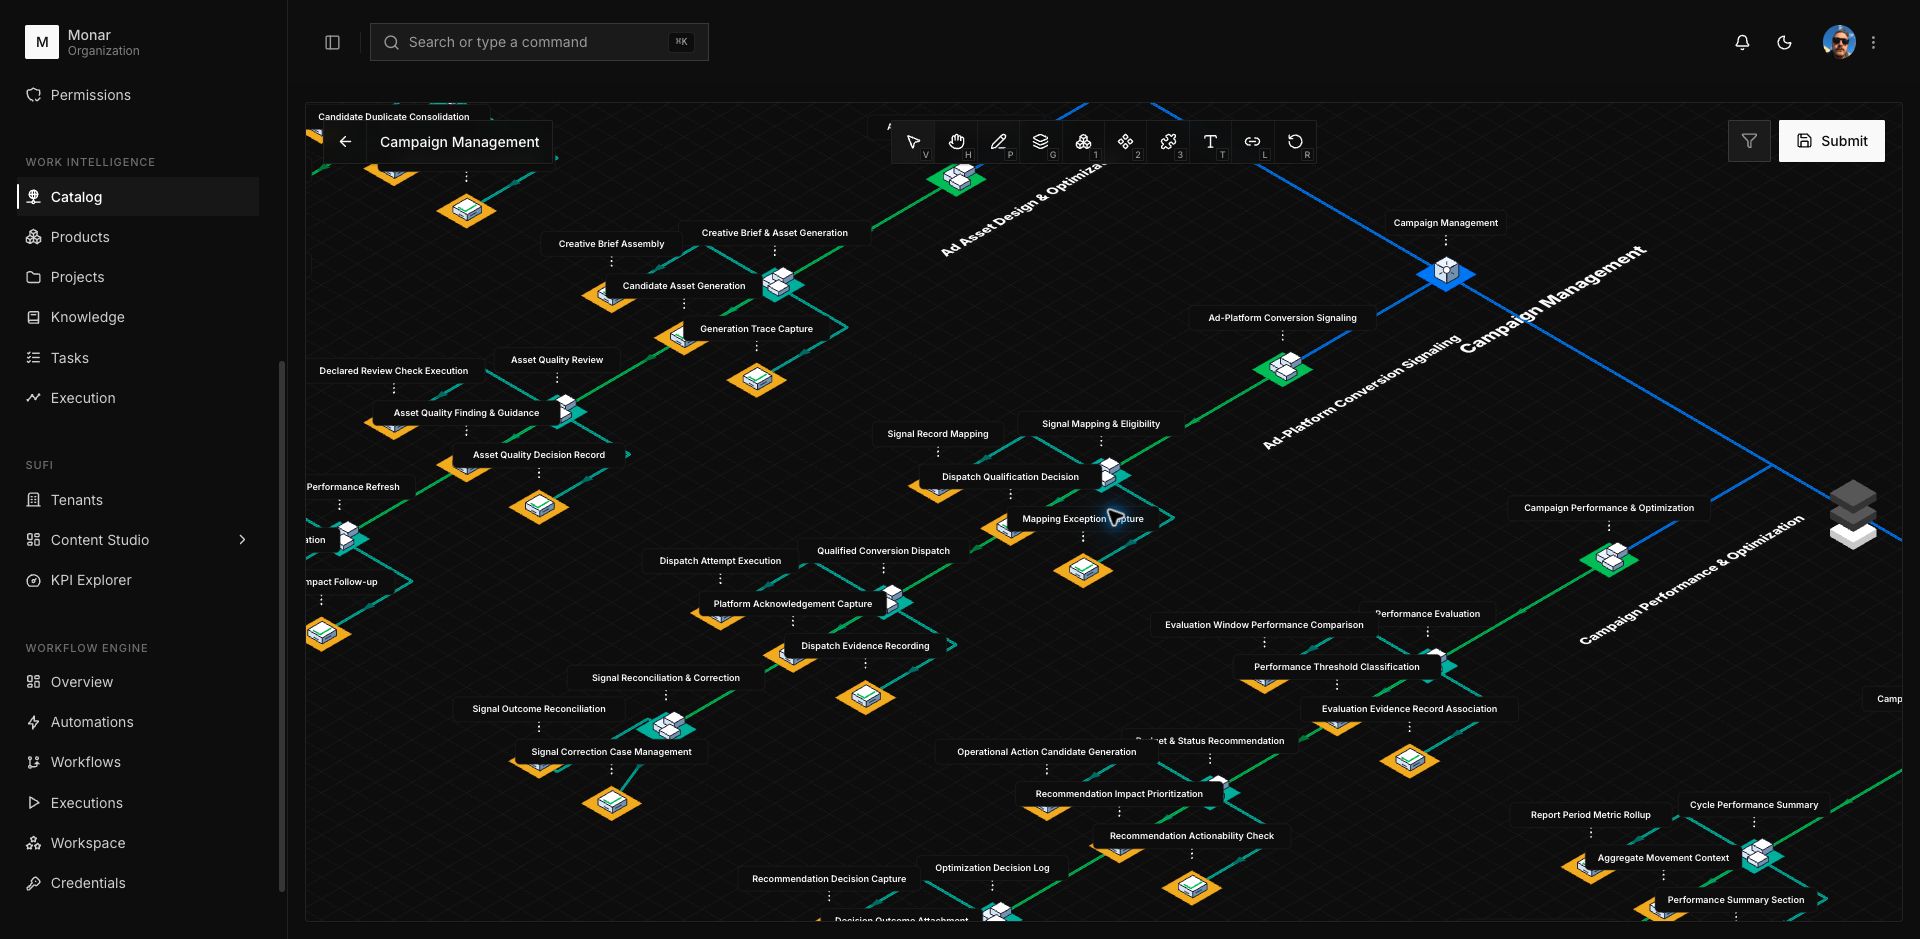Screen dimensions: 1920x939
Task: Open Knowledge page
Action: pos(138,317)
